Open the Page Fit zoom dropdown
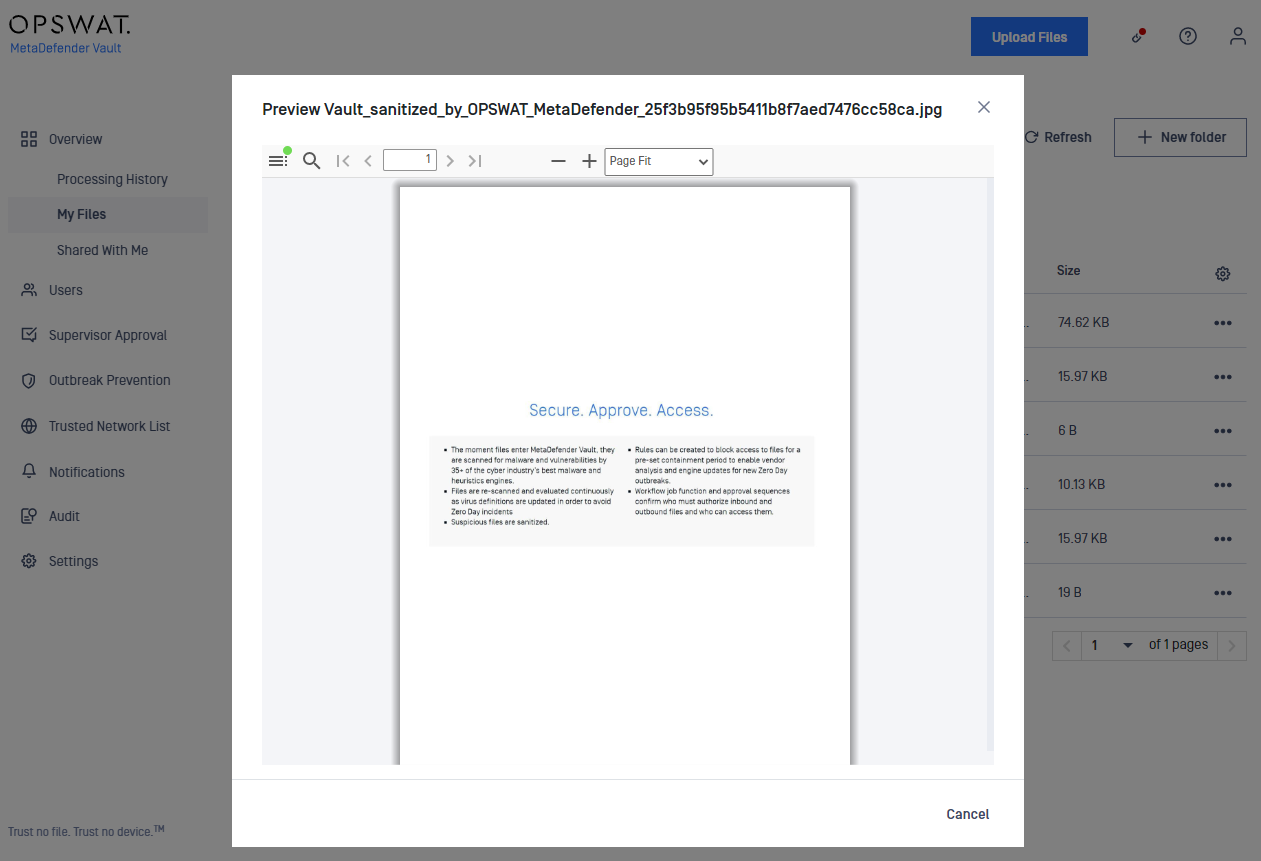This screenshot has width=1261, height=861. [x=659, y=162]
